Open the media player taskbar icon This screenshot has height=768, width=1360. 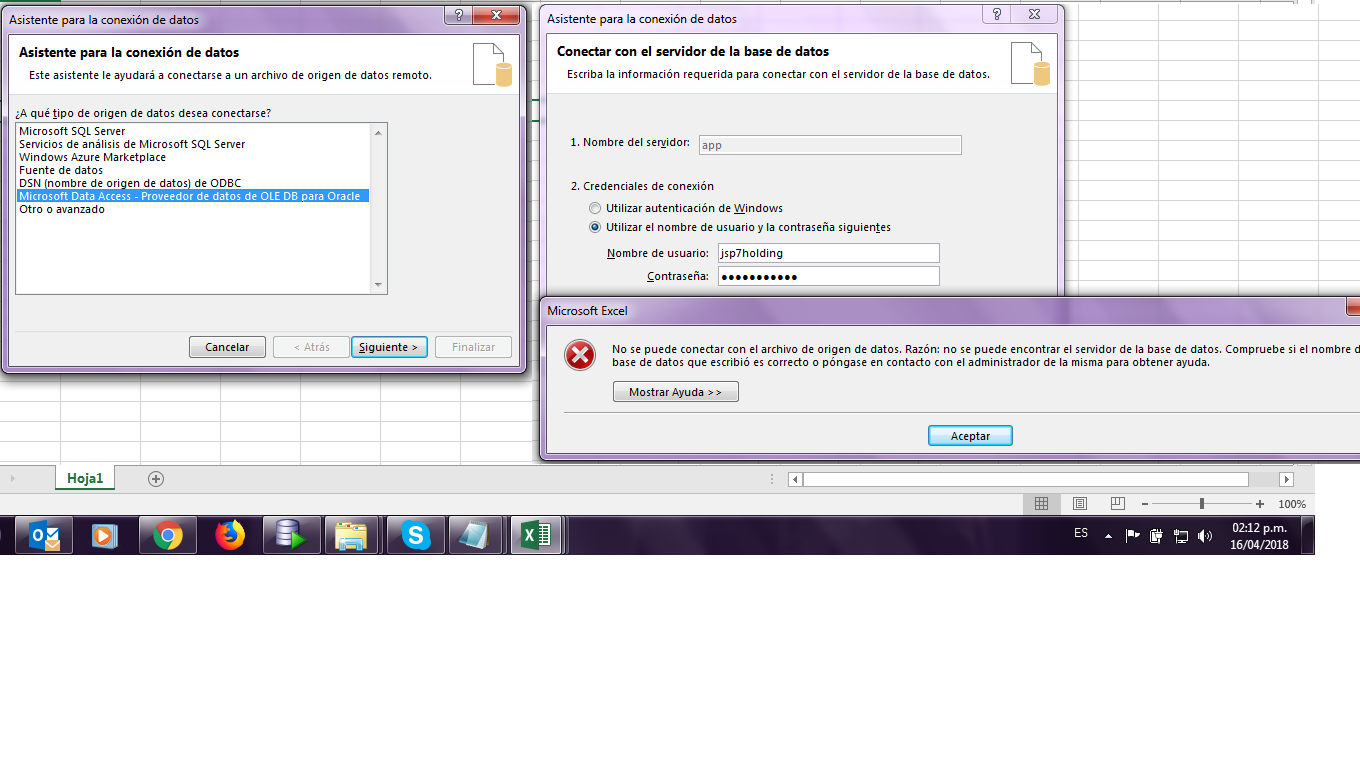(104, 536)
